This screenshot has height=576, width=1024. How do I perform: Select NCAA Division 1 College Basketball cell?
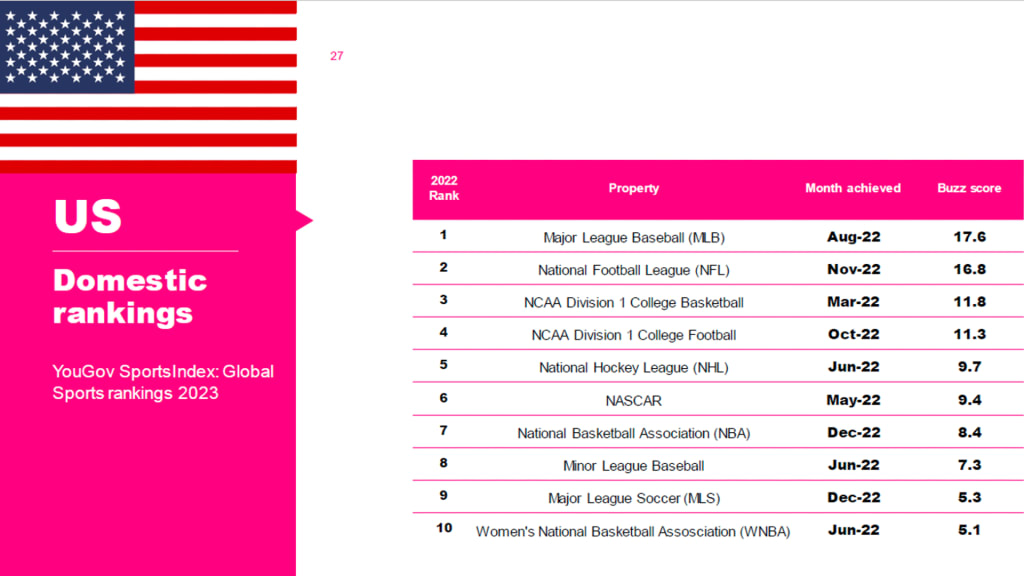point(634,302)
